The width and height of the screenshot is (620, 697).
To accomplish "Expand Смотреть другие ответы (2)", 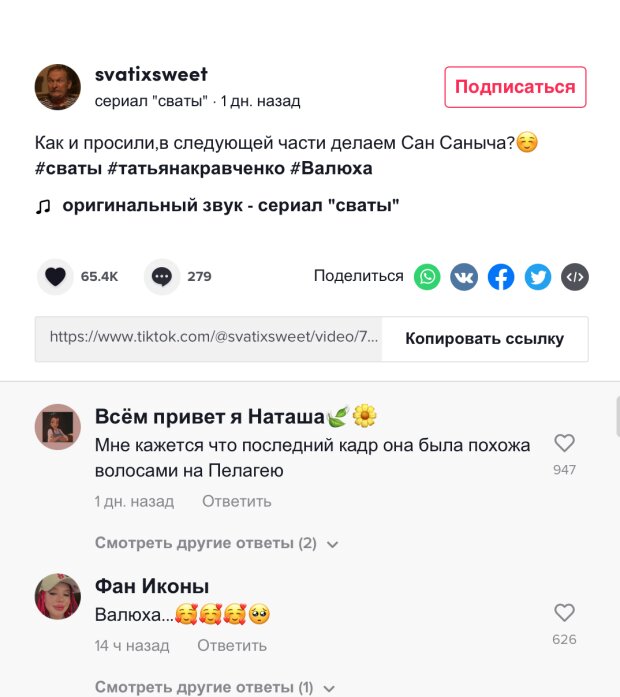I will coord(216,543).
